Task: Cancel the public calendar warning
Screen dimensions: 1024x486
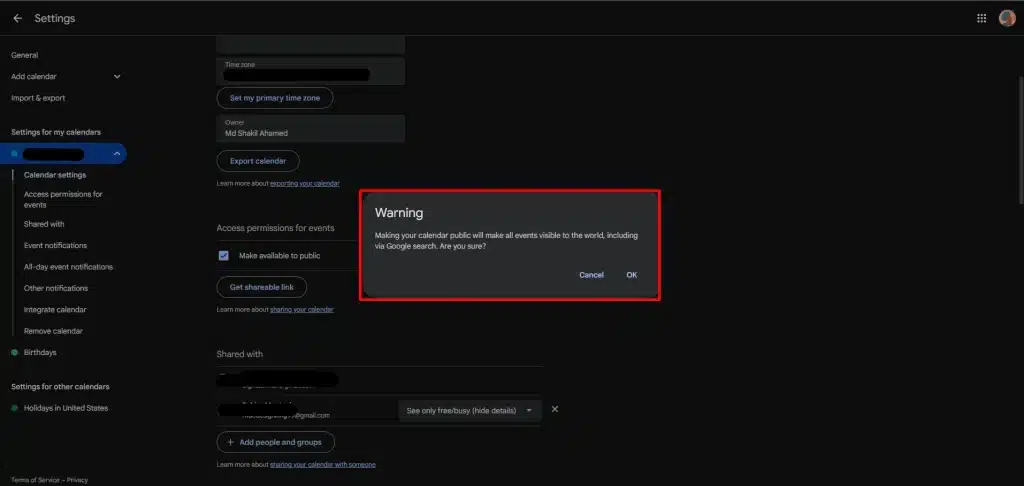Action: click(x=591, y=275)
